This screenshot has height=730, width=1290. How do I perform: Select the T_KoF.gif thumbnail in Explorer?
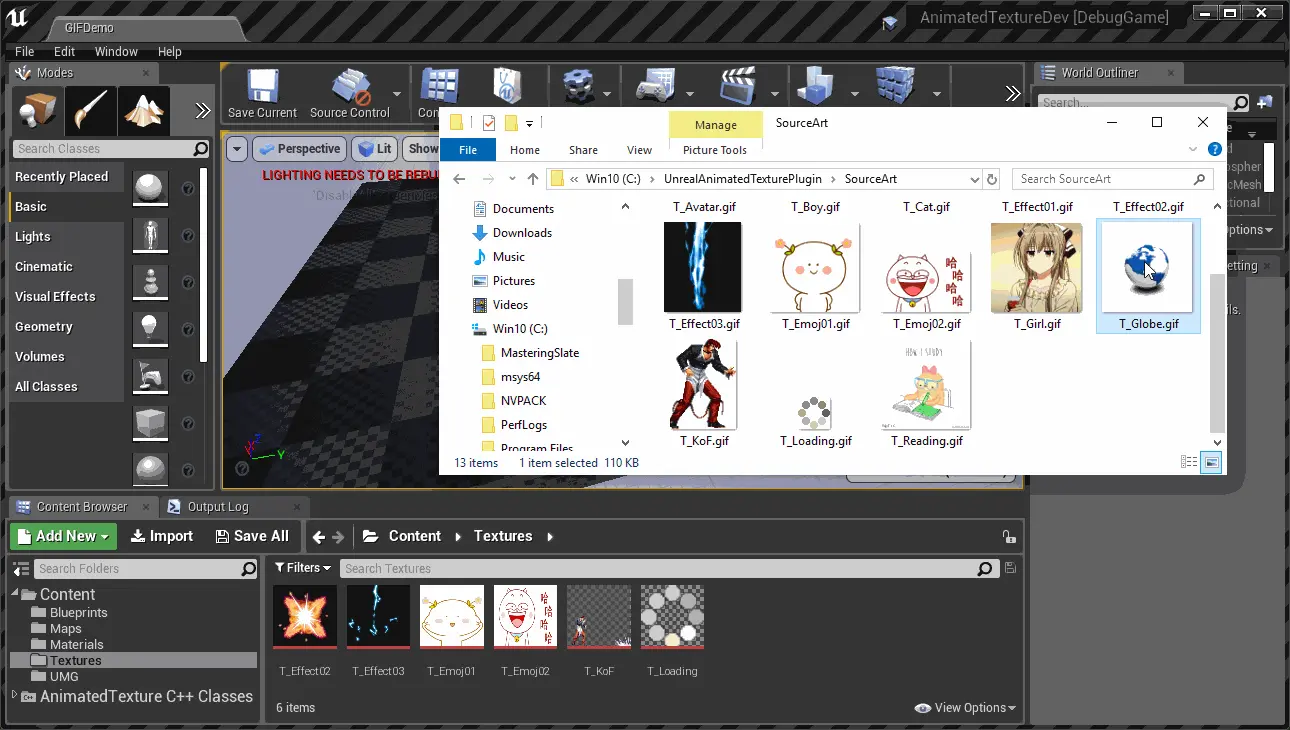[x=705, y=386]
